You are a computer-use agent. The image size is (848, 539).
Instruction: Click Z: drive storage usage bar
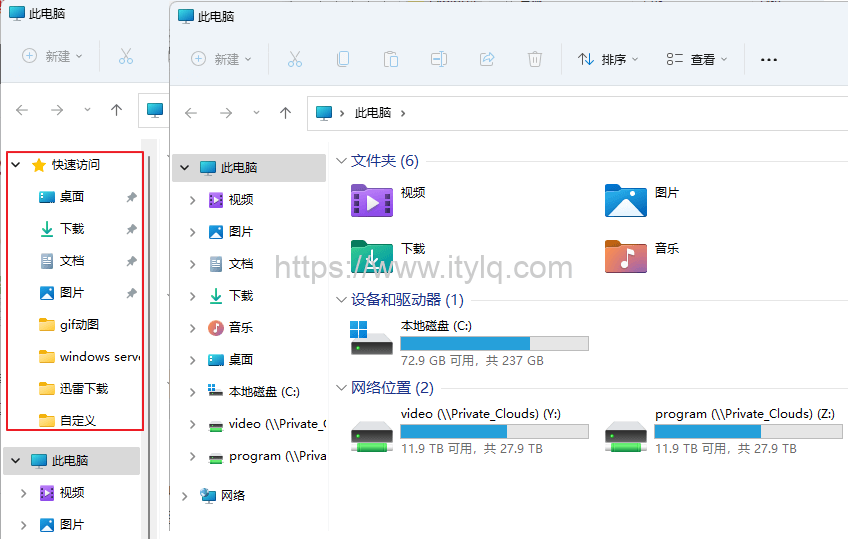[x=748, y=431]
